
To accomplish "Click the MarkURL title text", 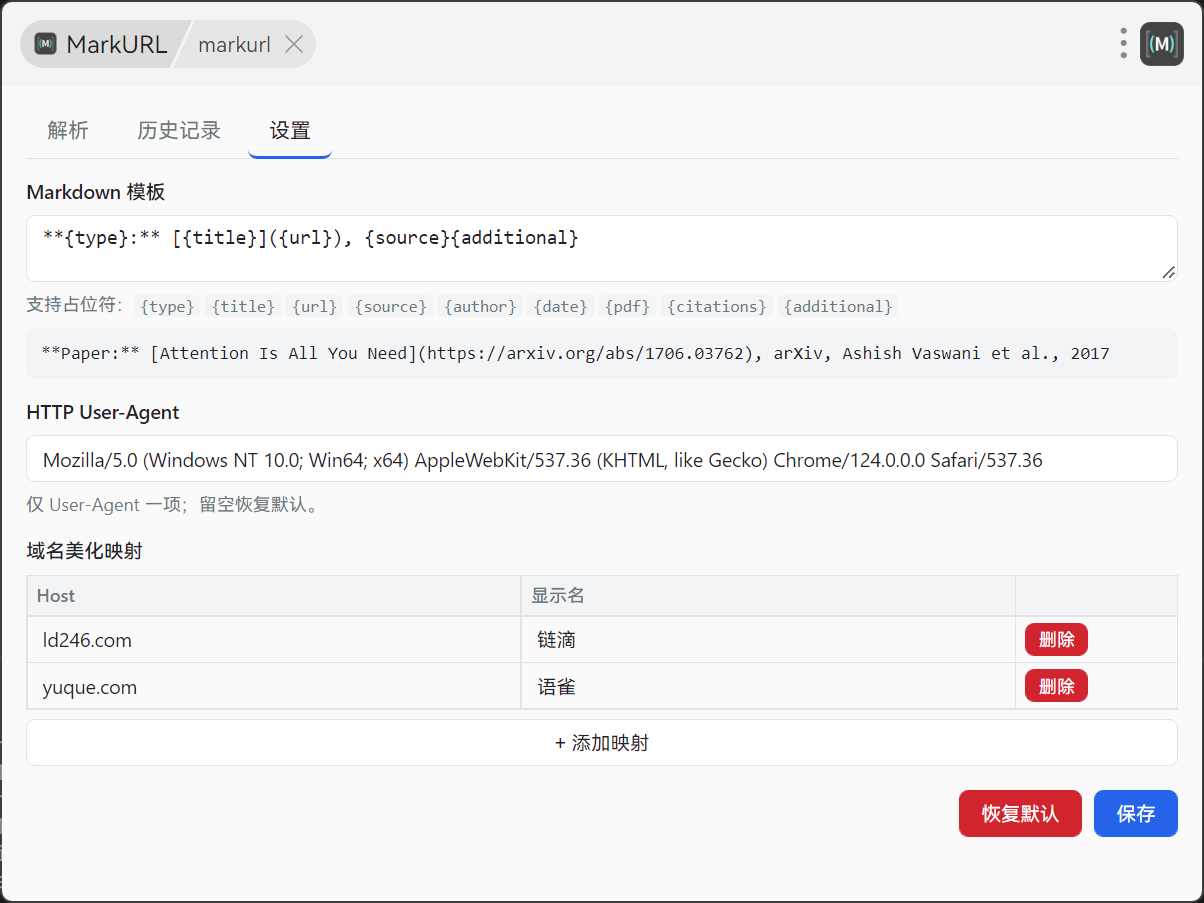I will coord(117,44).
